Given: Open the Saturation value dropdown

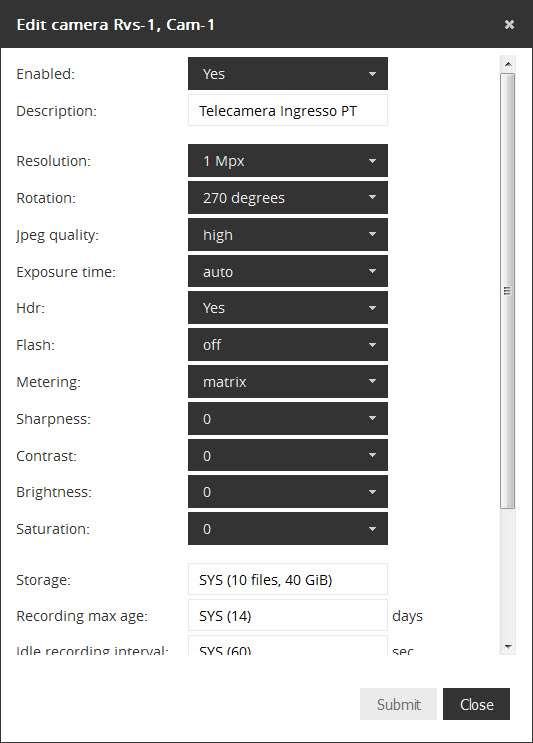Looking at the screenshot, I should click(288, 528).
